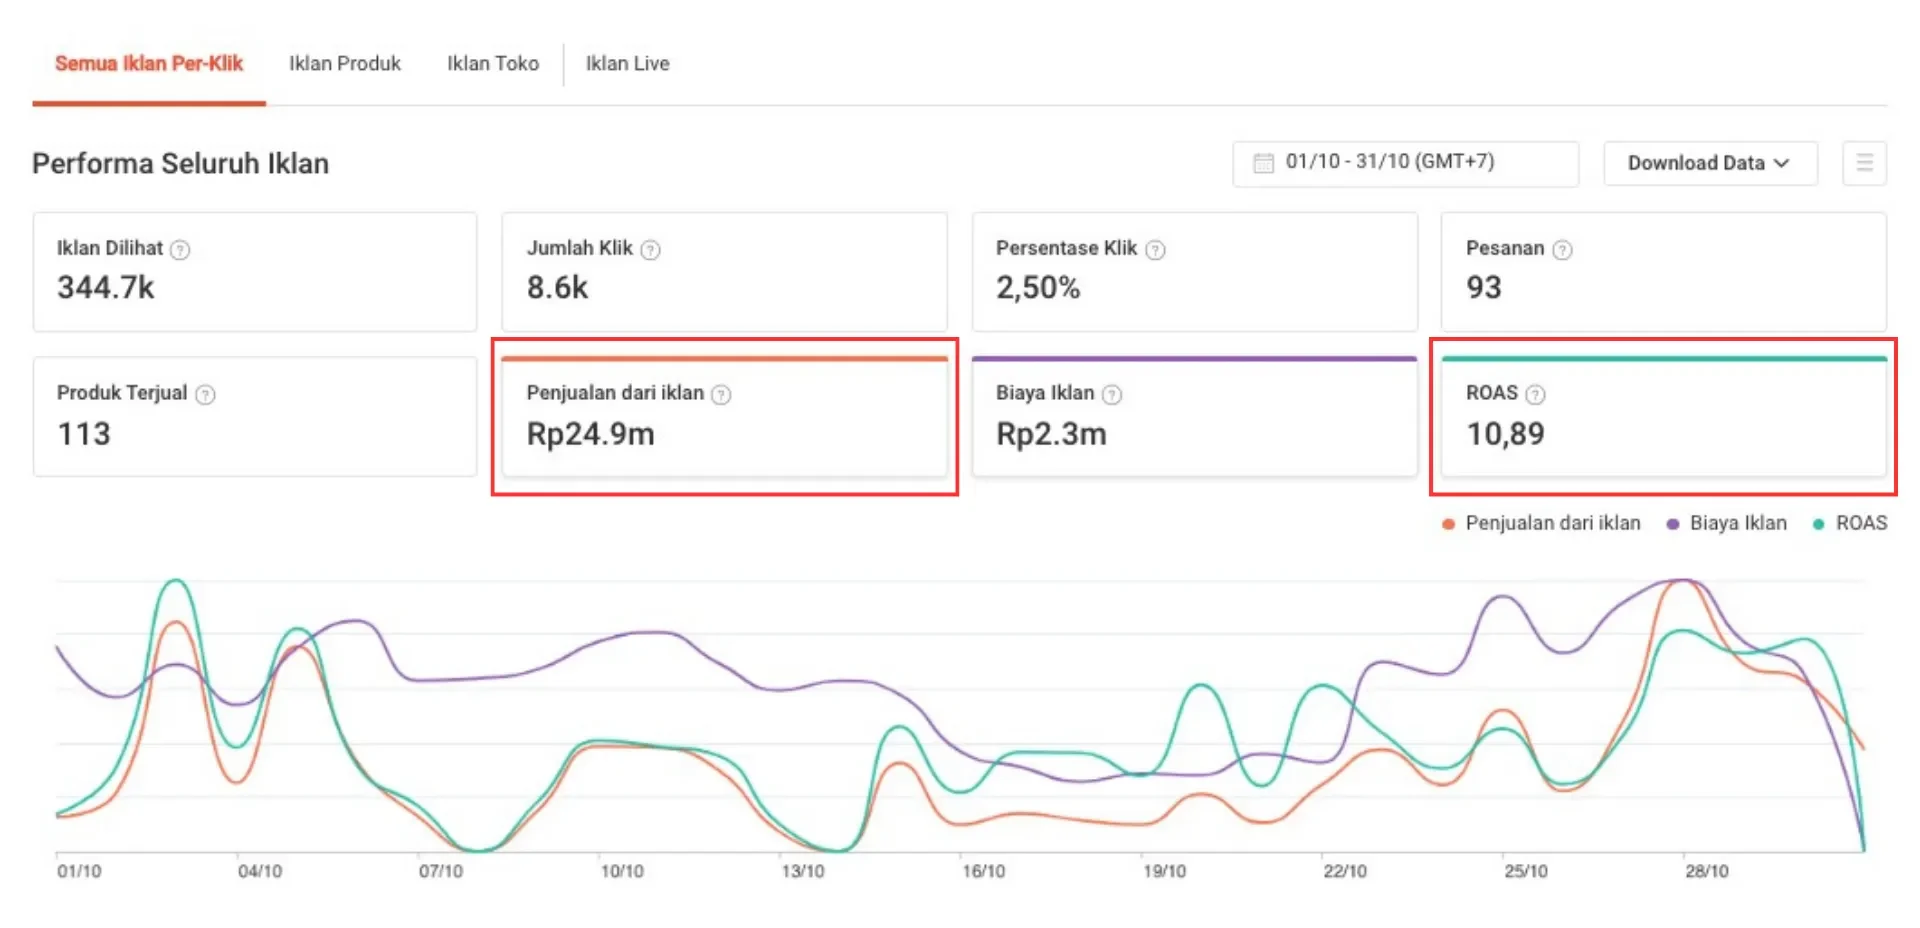This screenshot has width=1920, height=928.
Task: Click help icon next to Persentase Klik
Action: (x=1155, y=250)
